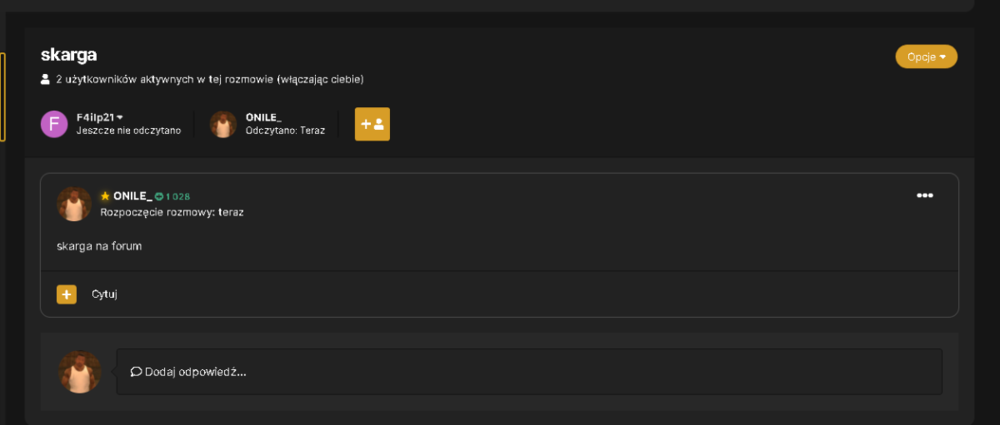Open ONILE_'s avatar in the participants row
Screen dimensions: 1000x425
coord(223,124)
